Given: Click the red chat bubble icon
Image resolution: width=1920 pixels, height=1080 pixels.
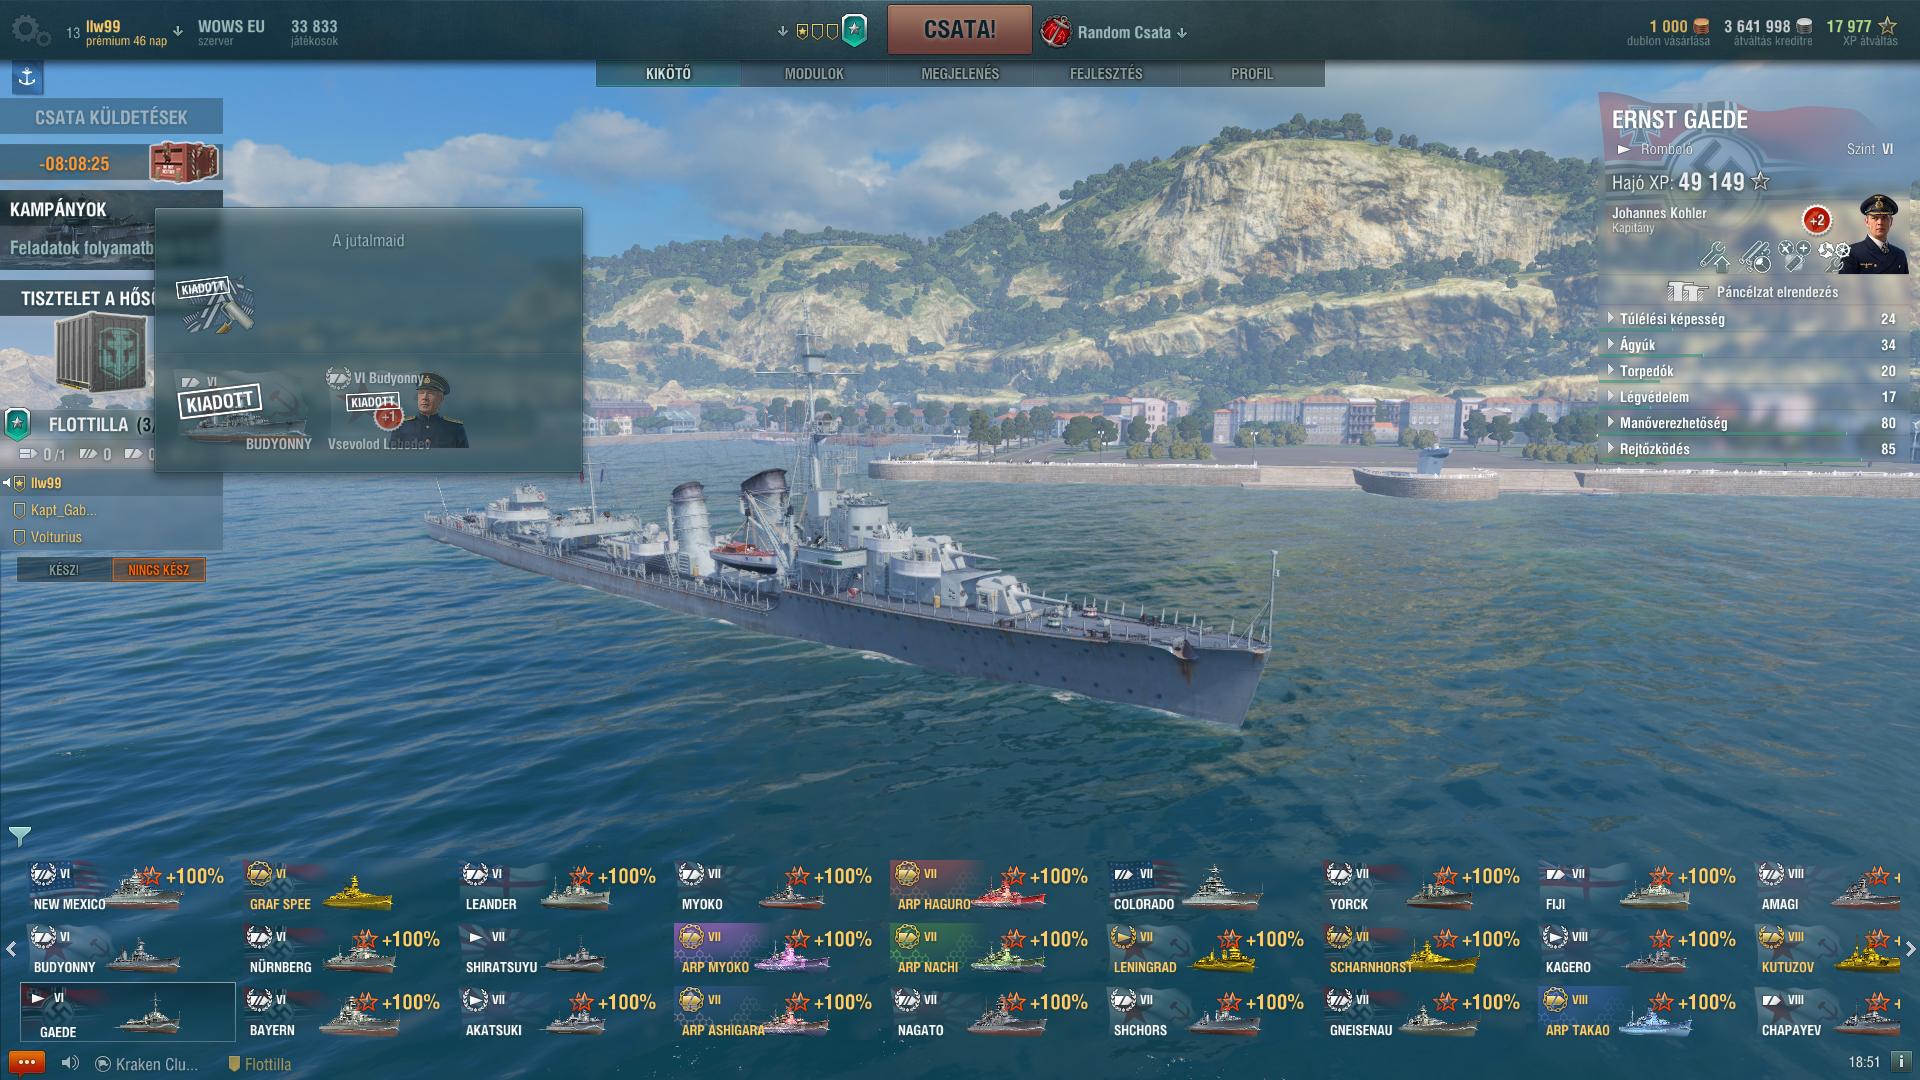Looking at the screenshot, I should pyautogui.click(x=27, y=1063).
